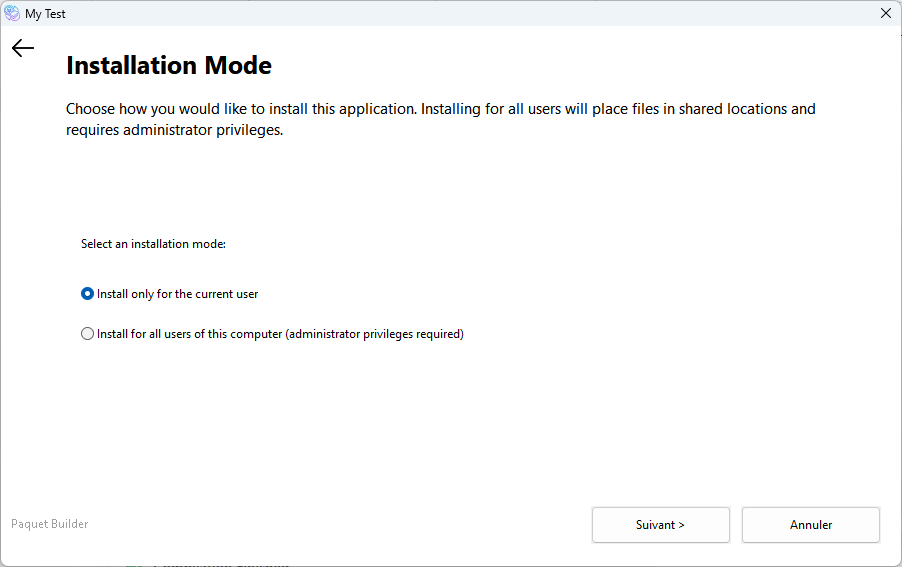Click the 'My Test' window title text
Screen dimensions: 902x567
pyautogui.click(x=45, y=14)
